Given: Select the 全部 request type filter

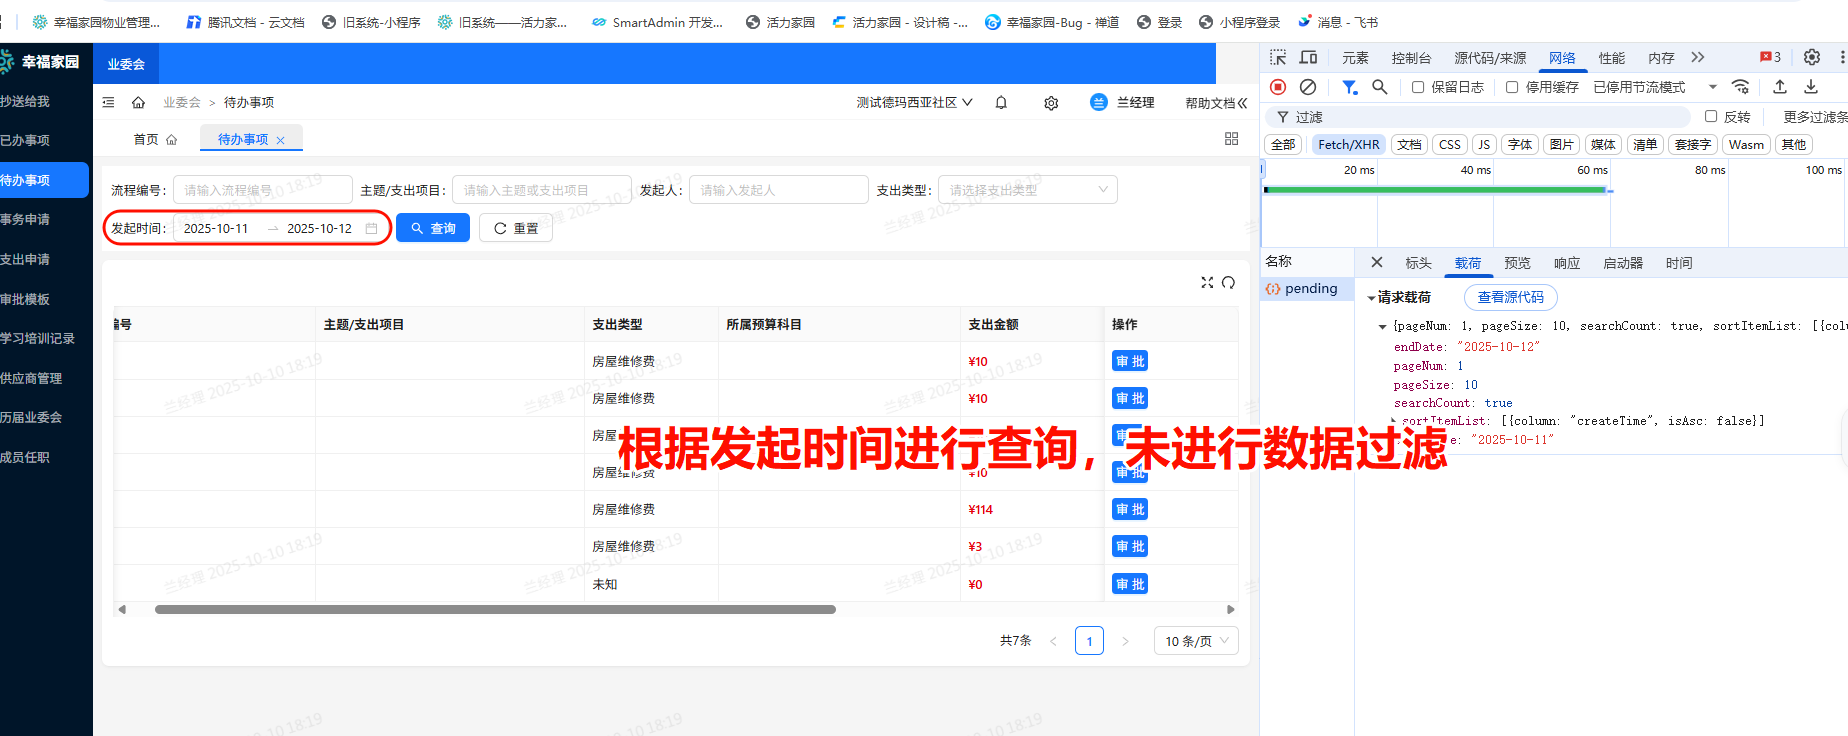Looking at the screenshot, I should (x=1283, y=145).
